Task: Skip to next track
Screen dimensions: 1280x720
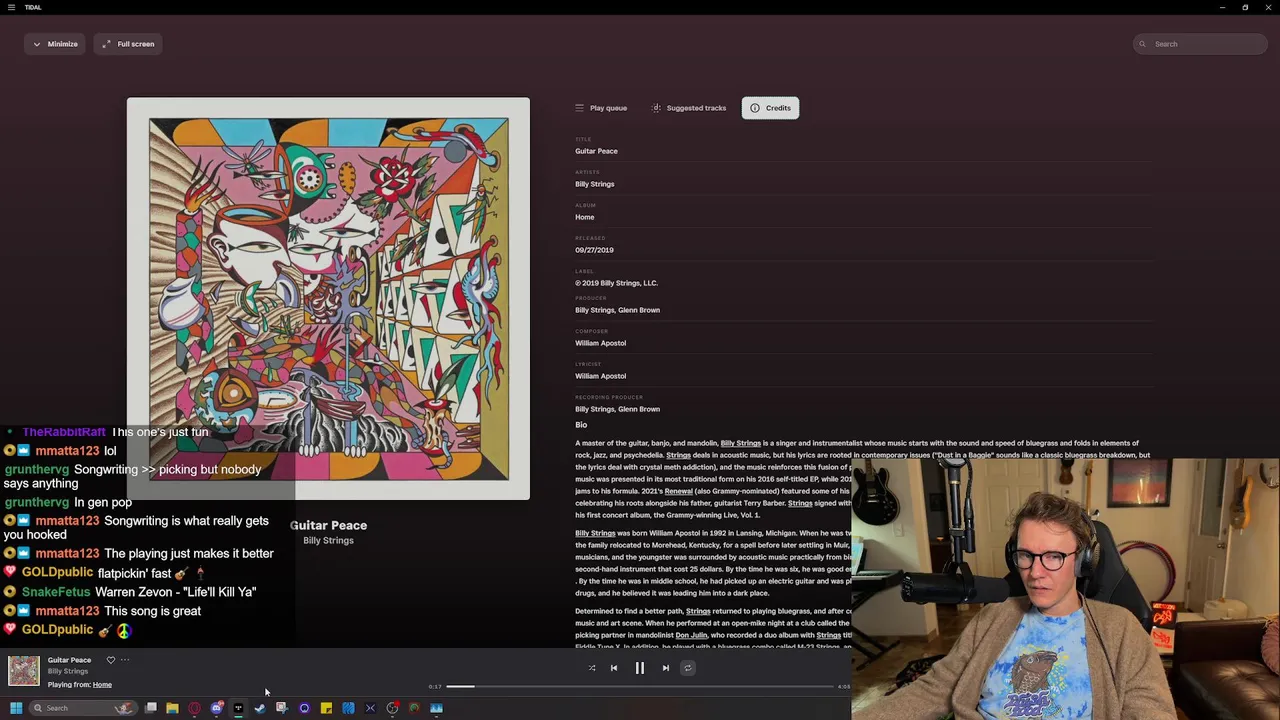Action: coord(666,668)
